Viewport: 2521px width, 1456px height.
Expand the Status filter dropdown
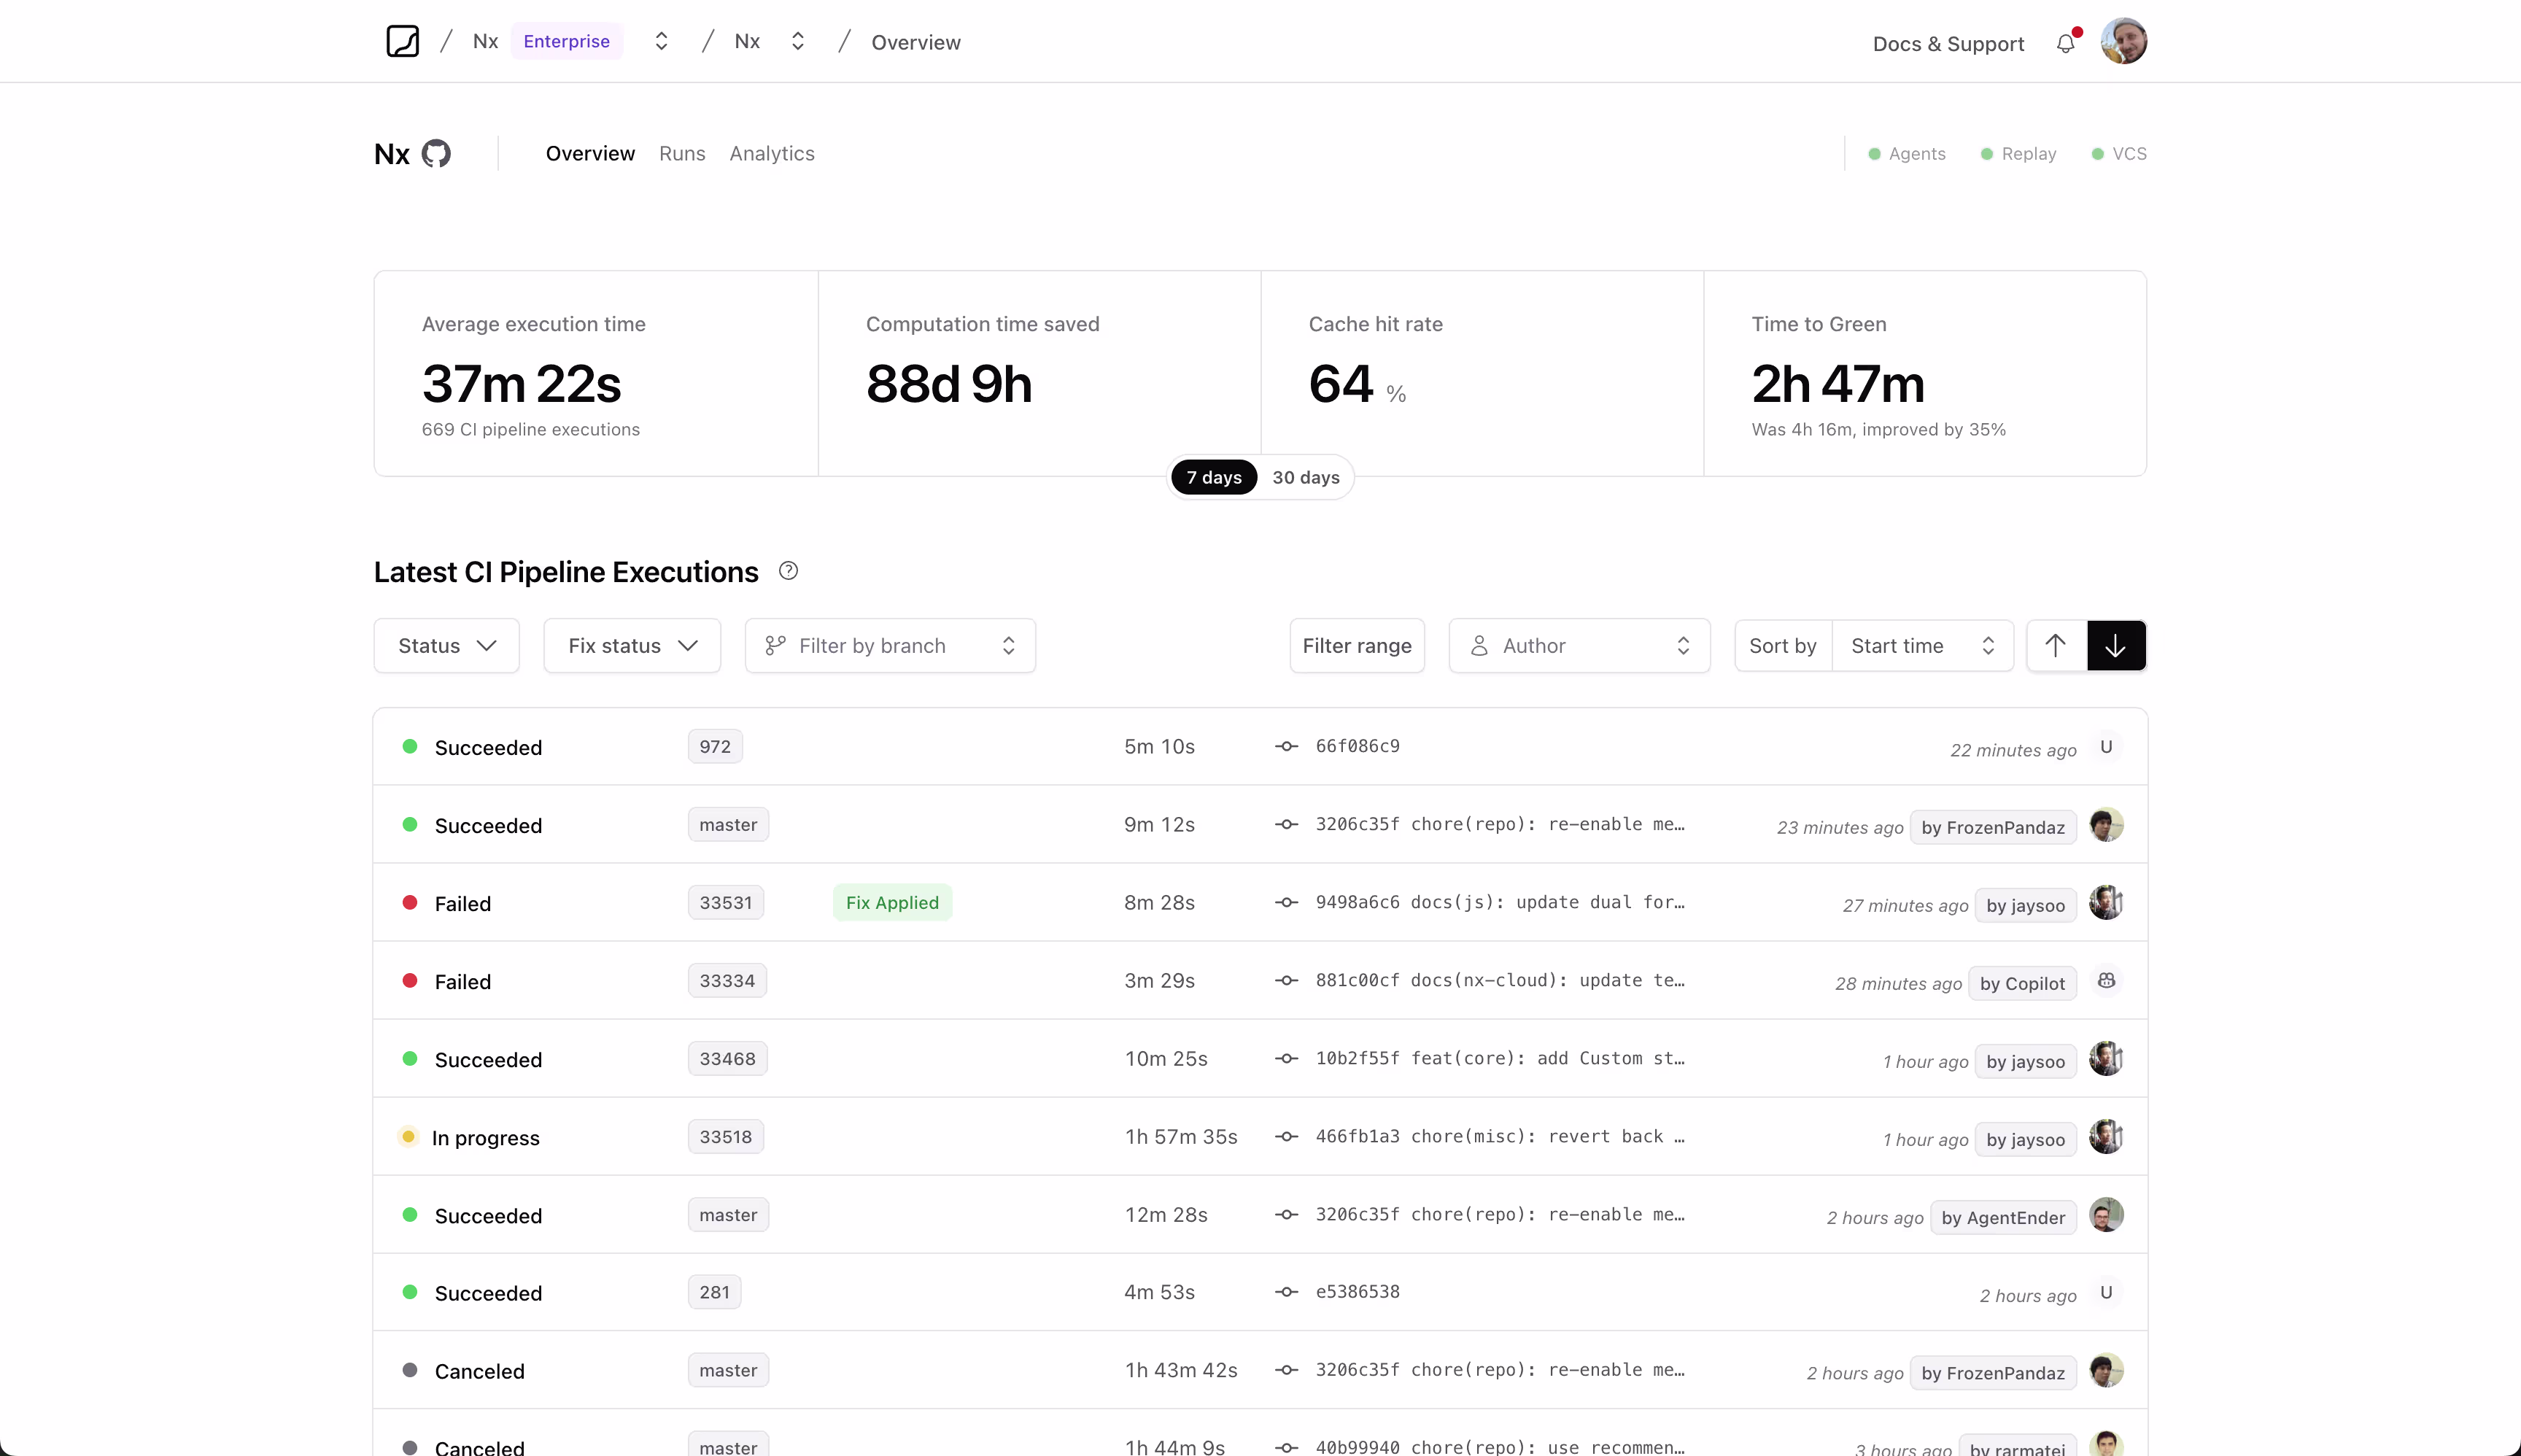[446, 645]
